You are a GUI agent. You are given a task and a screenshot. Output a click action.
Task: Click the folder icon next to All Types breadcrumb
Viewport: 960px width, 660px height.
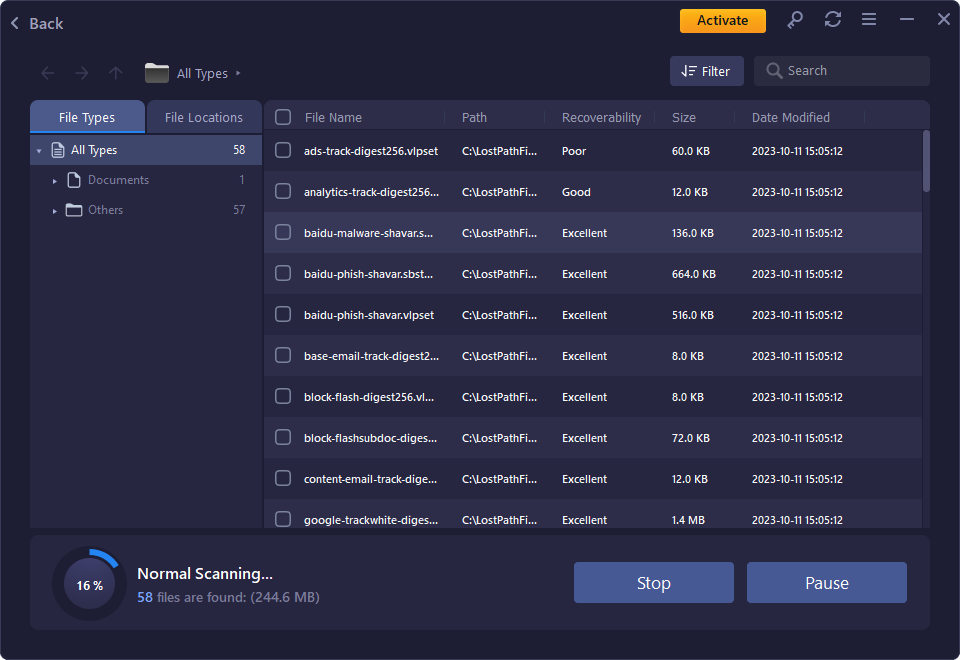pyautogui.click(x=157, y=72)
